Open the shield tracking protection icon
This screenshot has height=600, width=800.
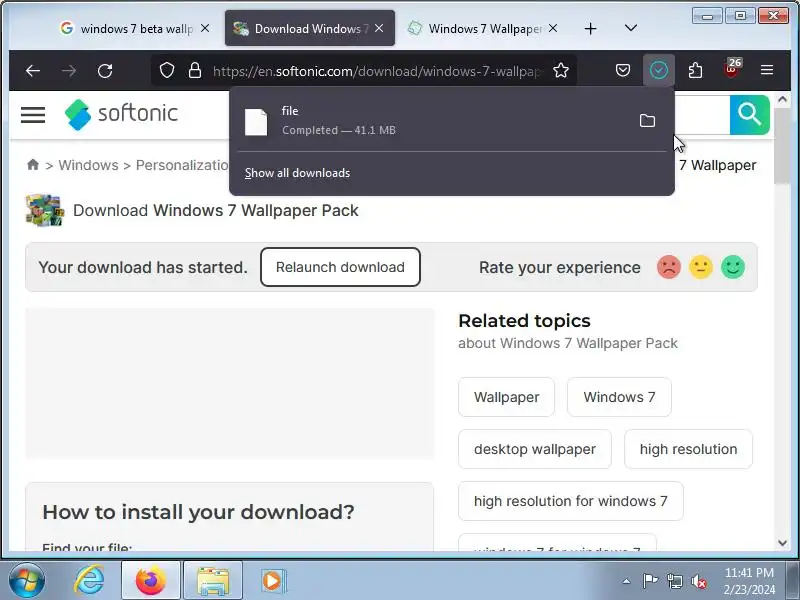pos(167,70)
